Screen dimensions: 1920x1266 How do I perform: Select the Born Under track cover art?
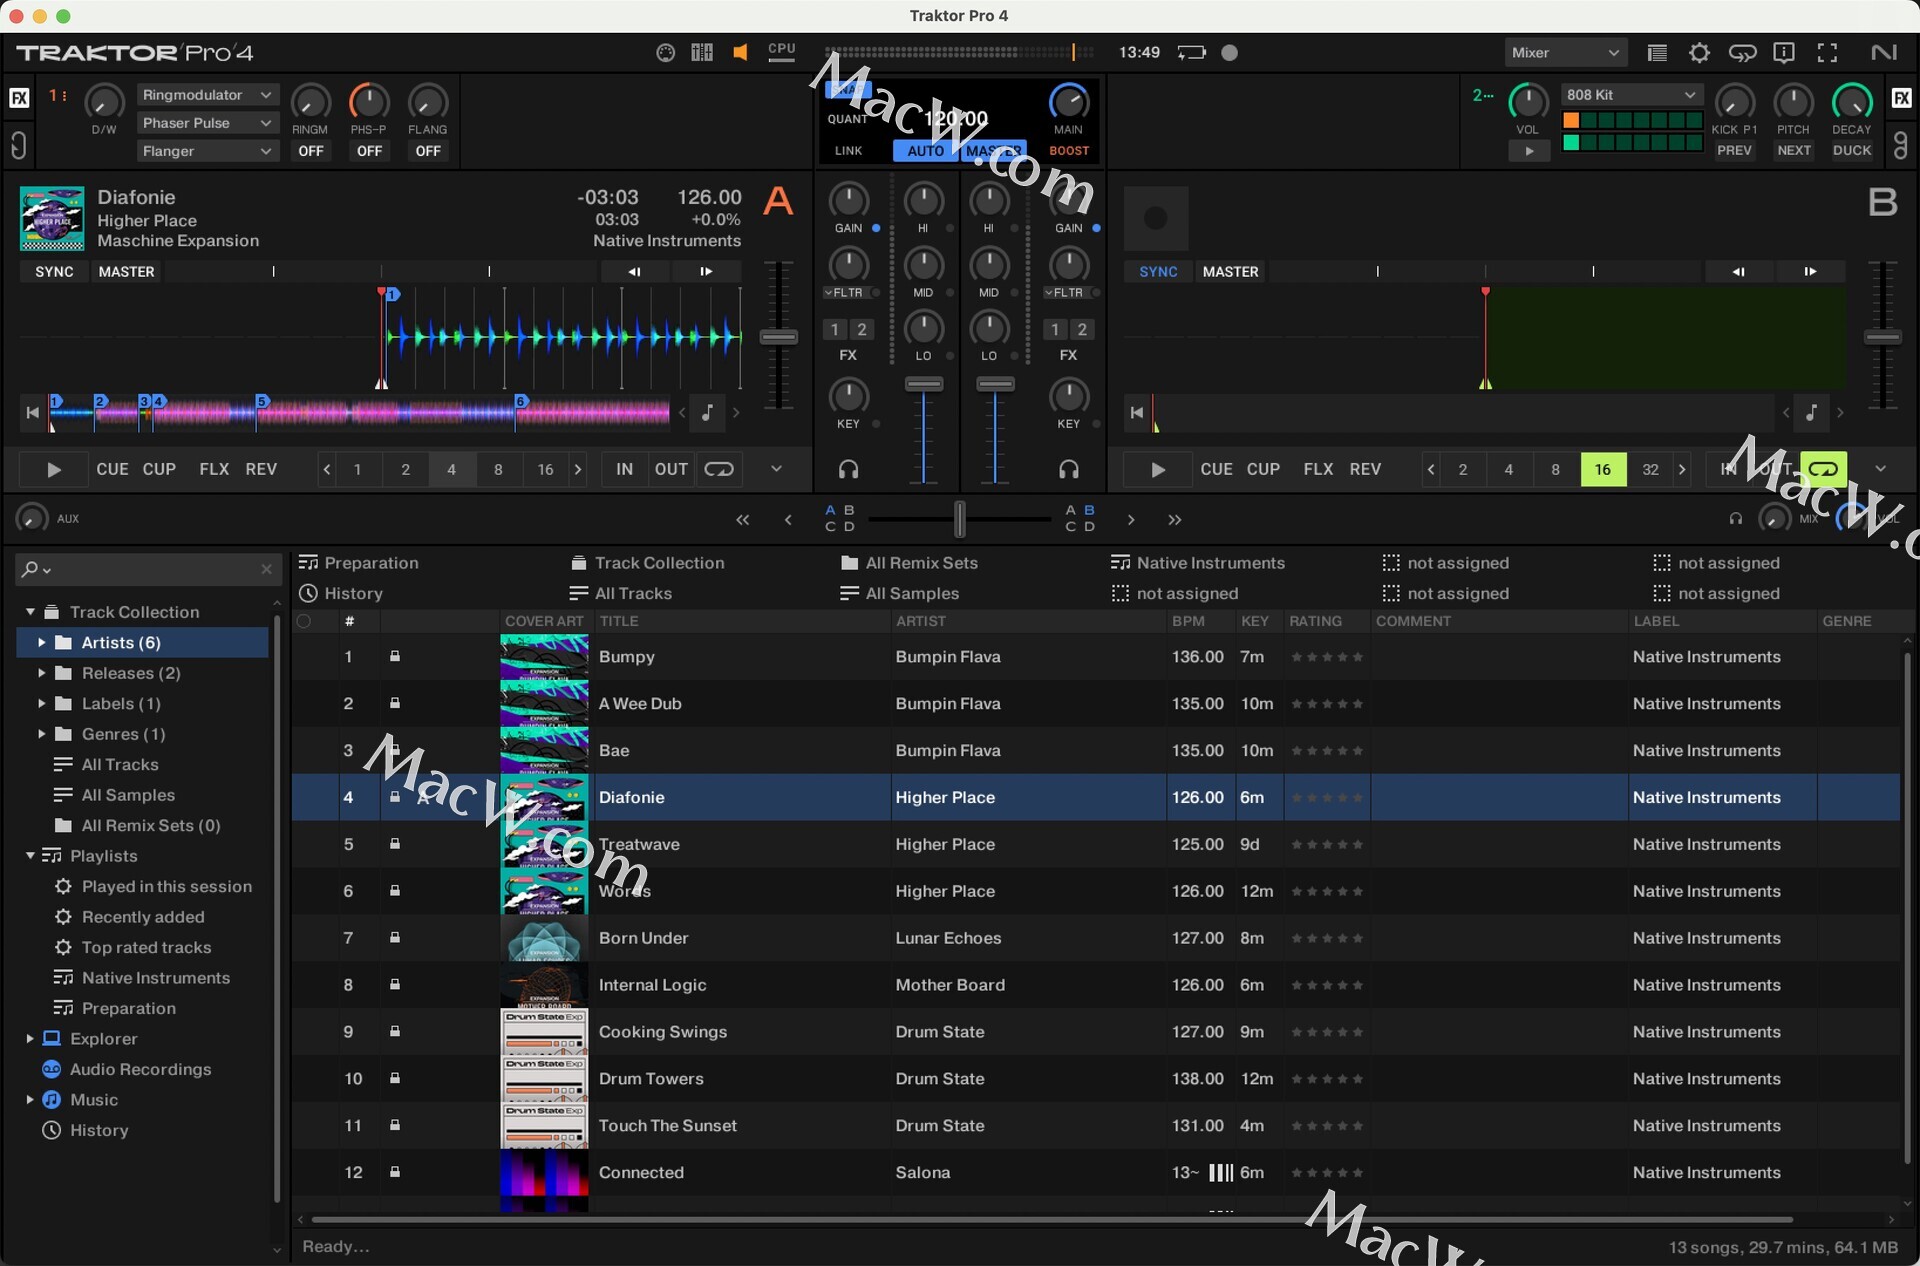(x=544, y=938)
